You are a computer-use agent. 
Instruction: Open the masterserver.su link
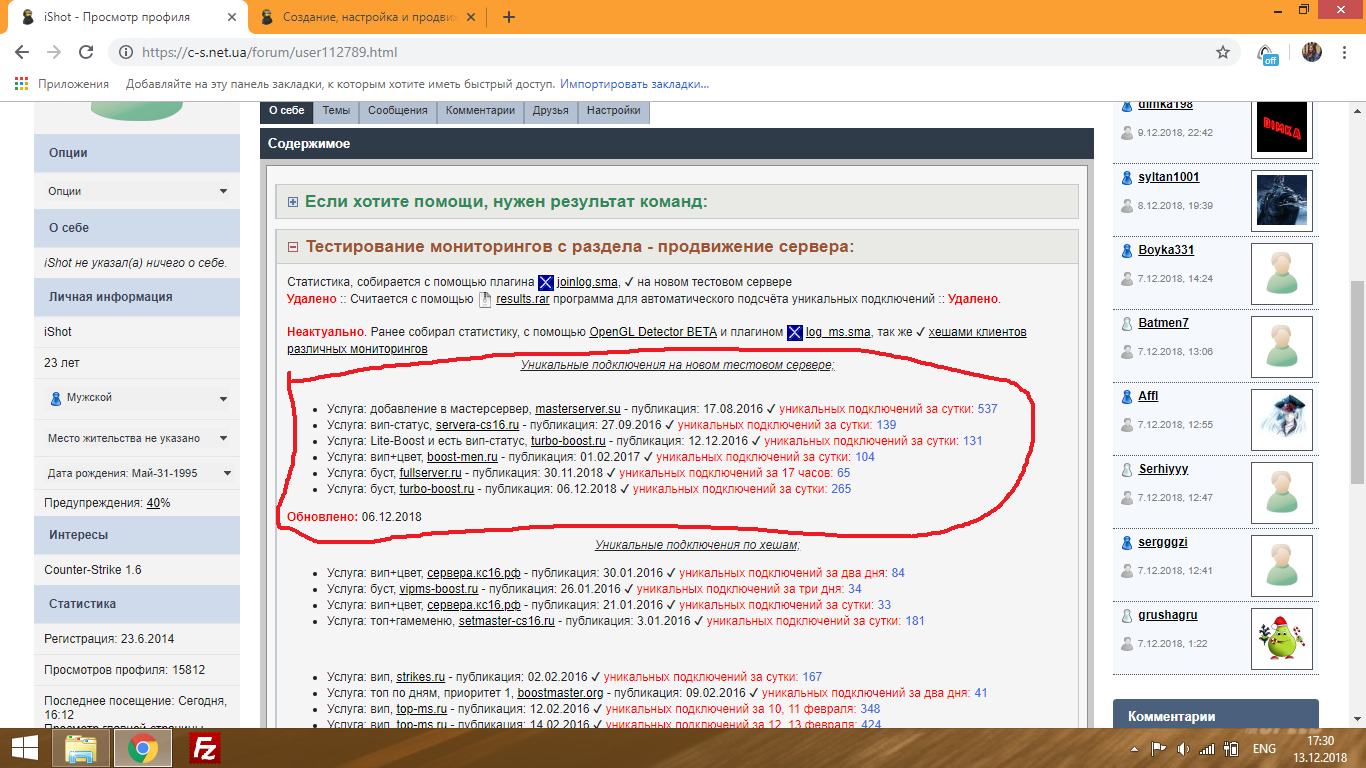point(578,409)
